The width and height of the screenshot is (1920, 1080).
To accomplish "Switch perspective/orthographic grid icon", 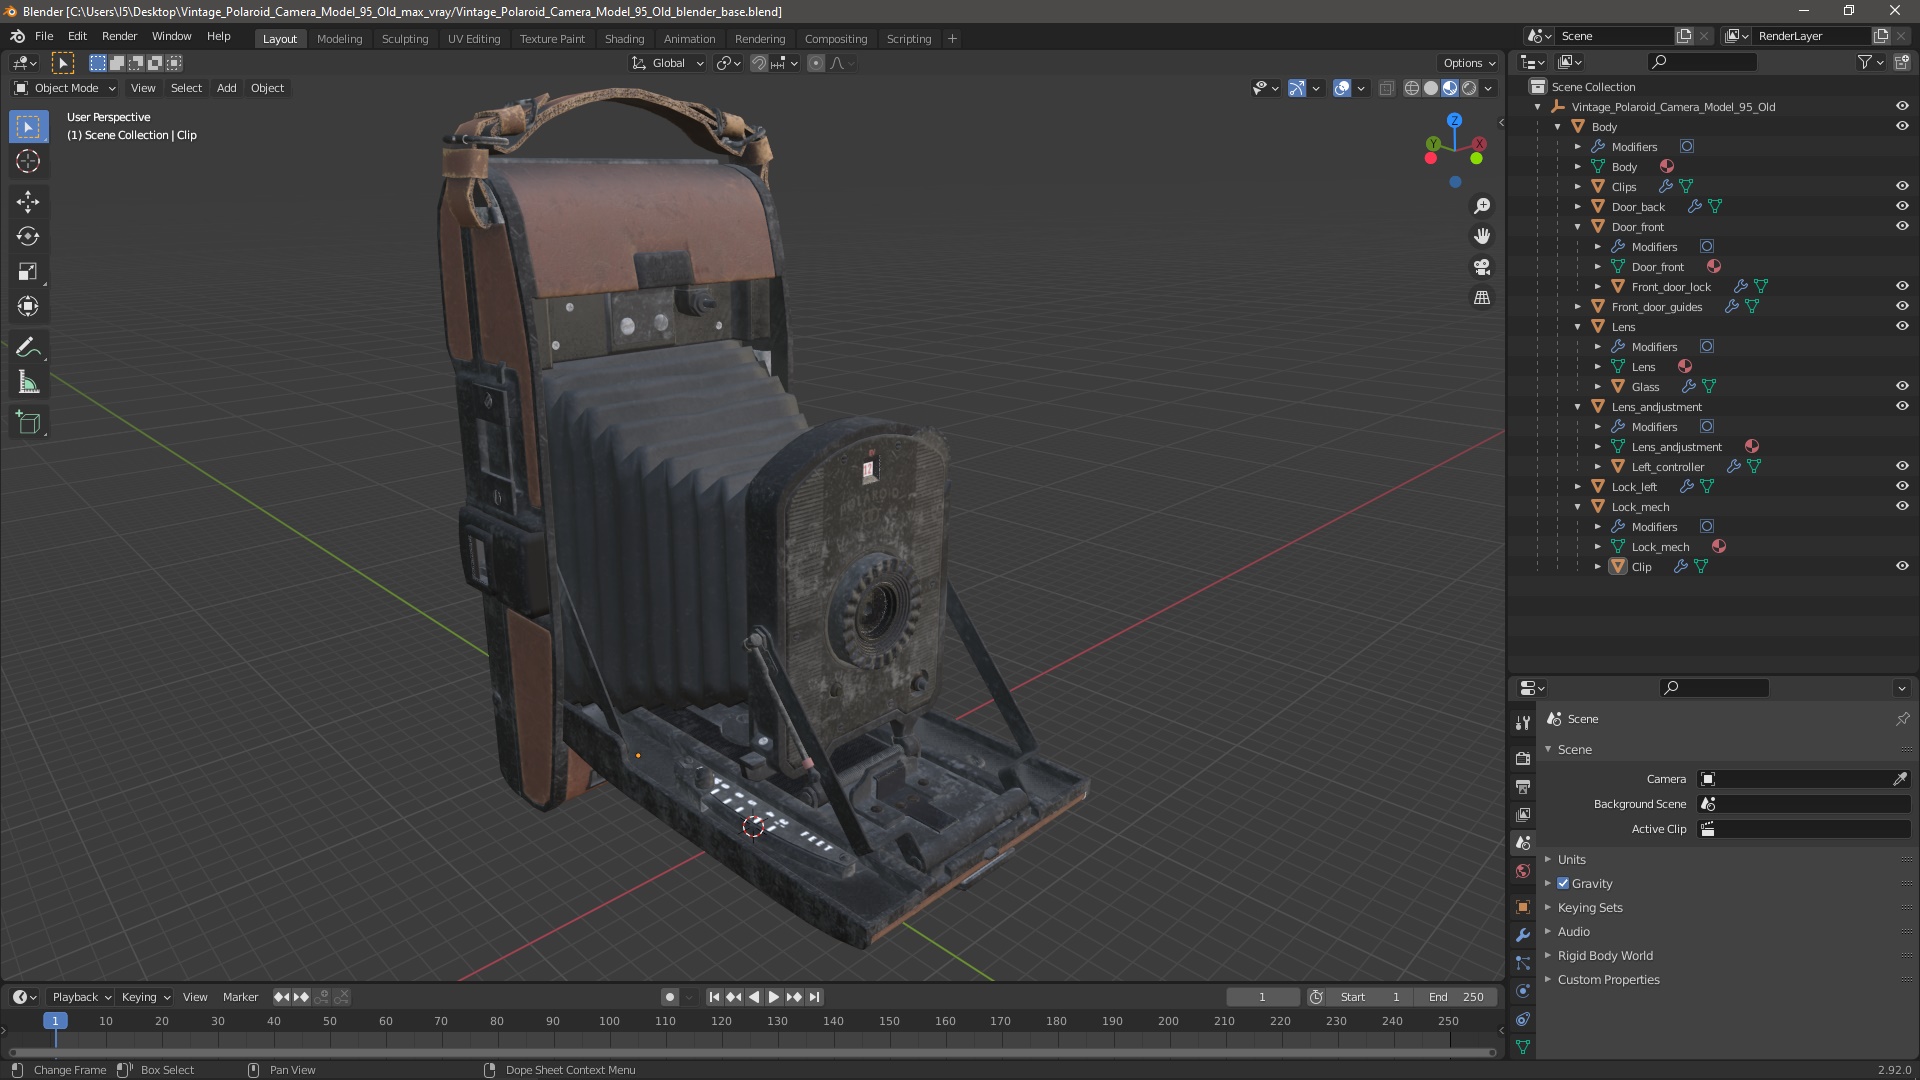I will [x=1482, y=298].
